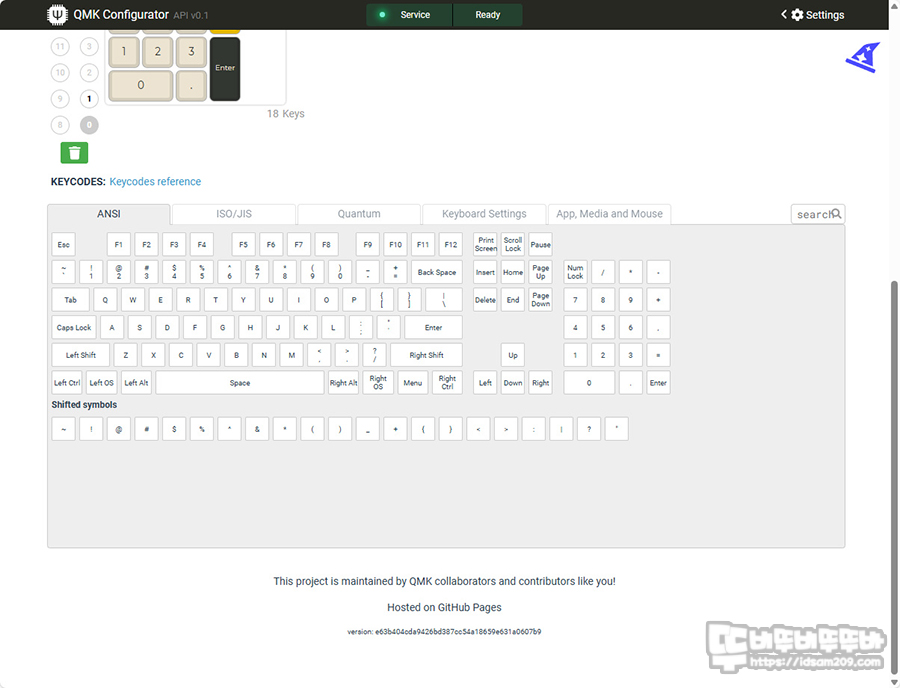Open the Quantum tab
The image size is (900, 688).
pos(359,214)
